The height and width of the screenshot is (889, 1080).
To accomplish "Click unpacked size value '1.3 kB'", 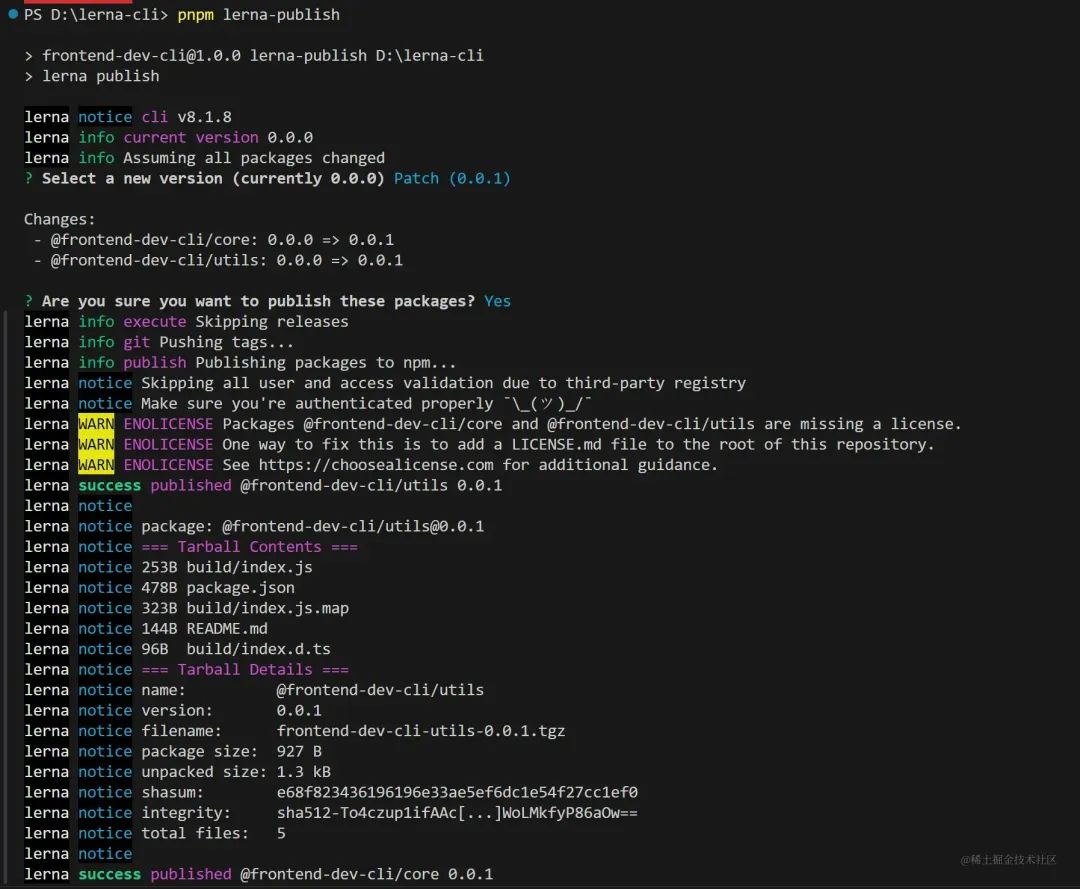I will (303, 772).
